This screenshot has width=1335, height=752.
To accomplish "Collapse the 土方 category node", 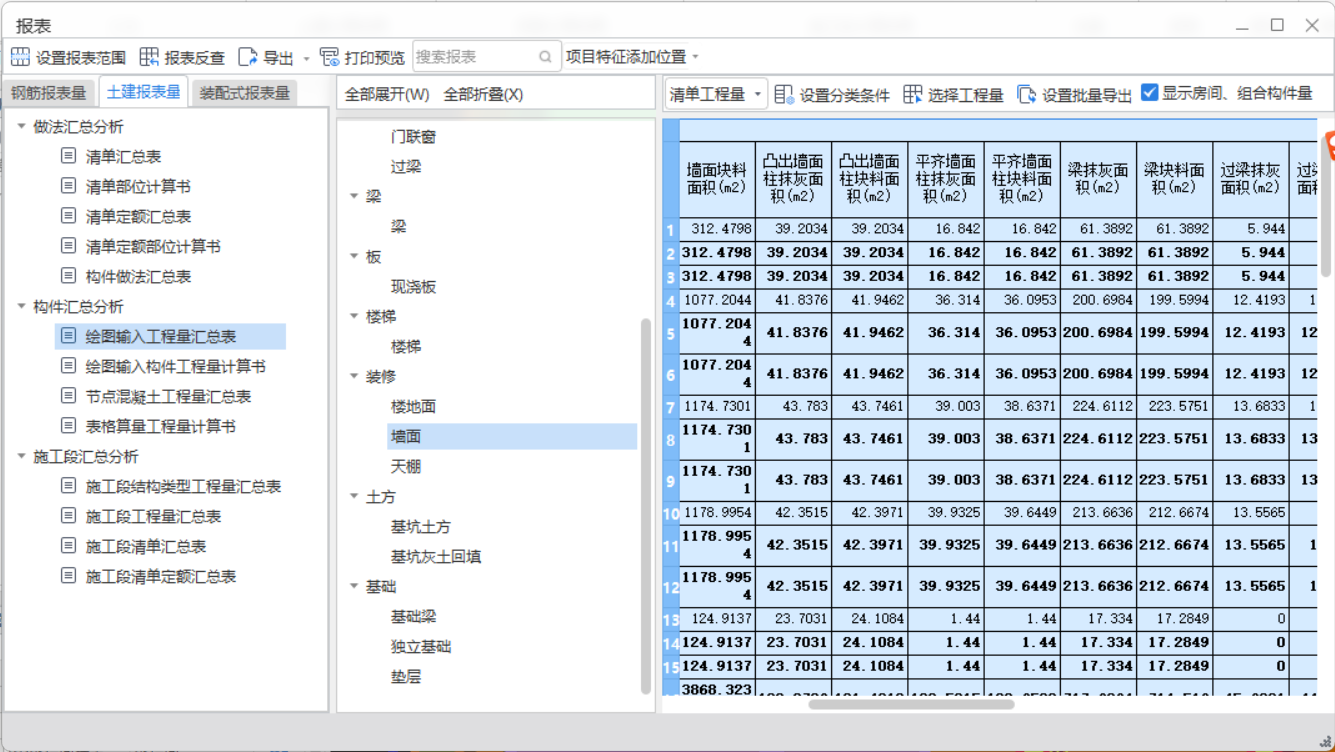I will coord(354,496).
